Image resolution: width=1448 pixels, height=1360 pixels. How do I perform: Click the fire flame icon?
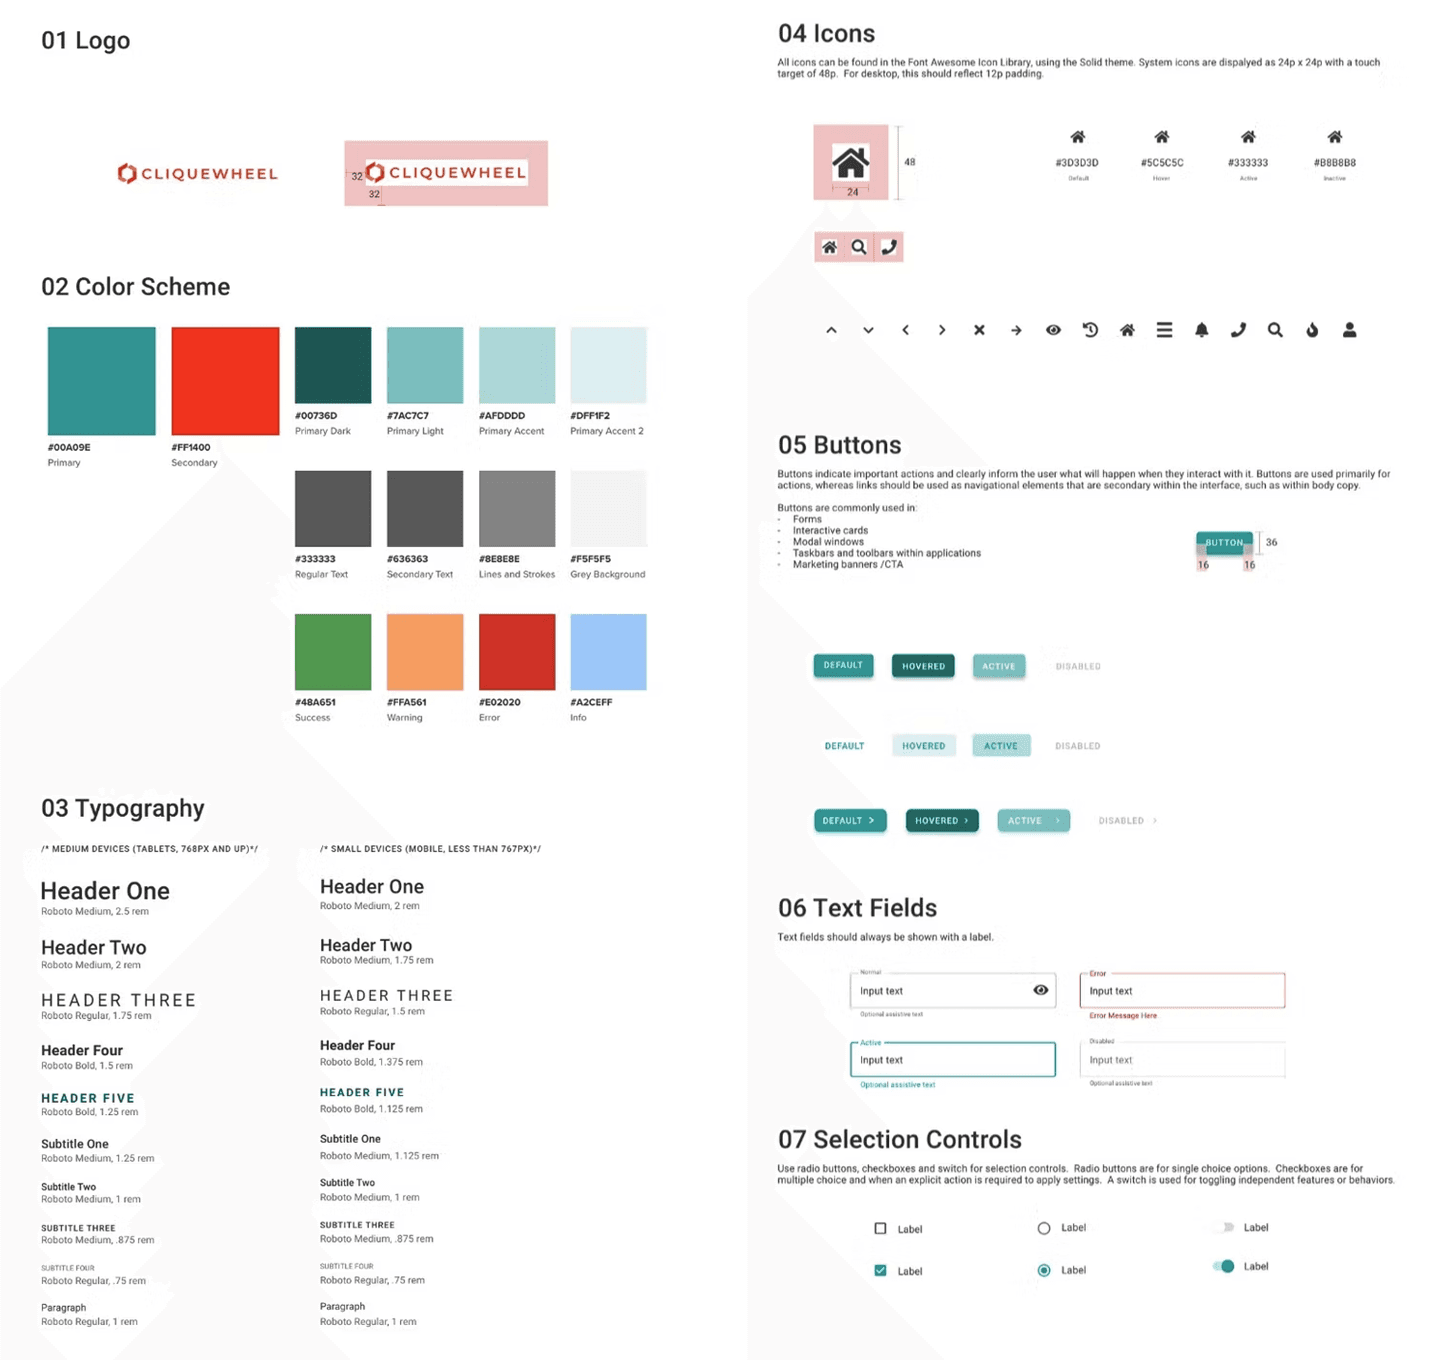tap(1312, 330)
